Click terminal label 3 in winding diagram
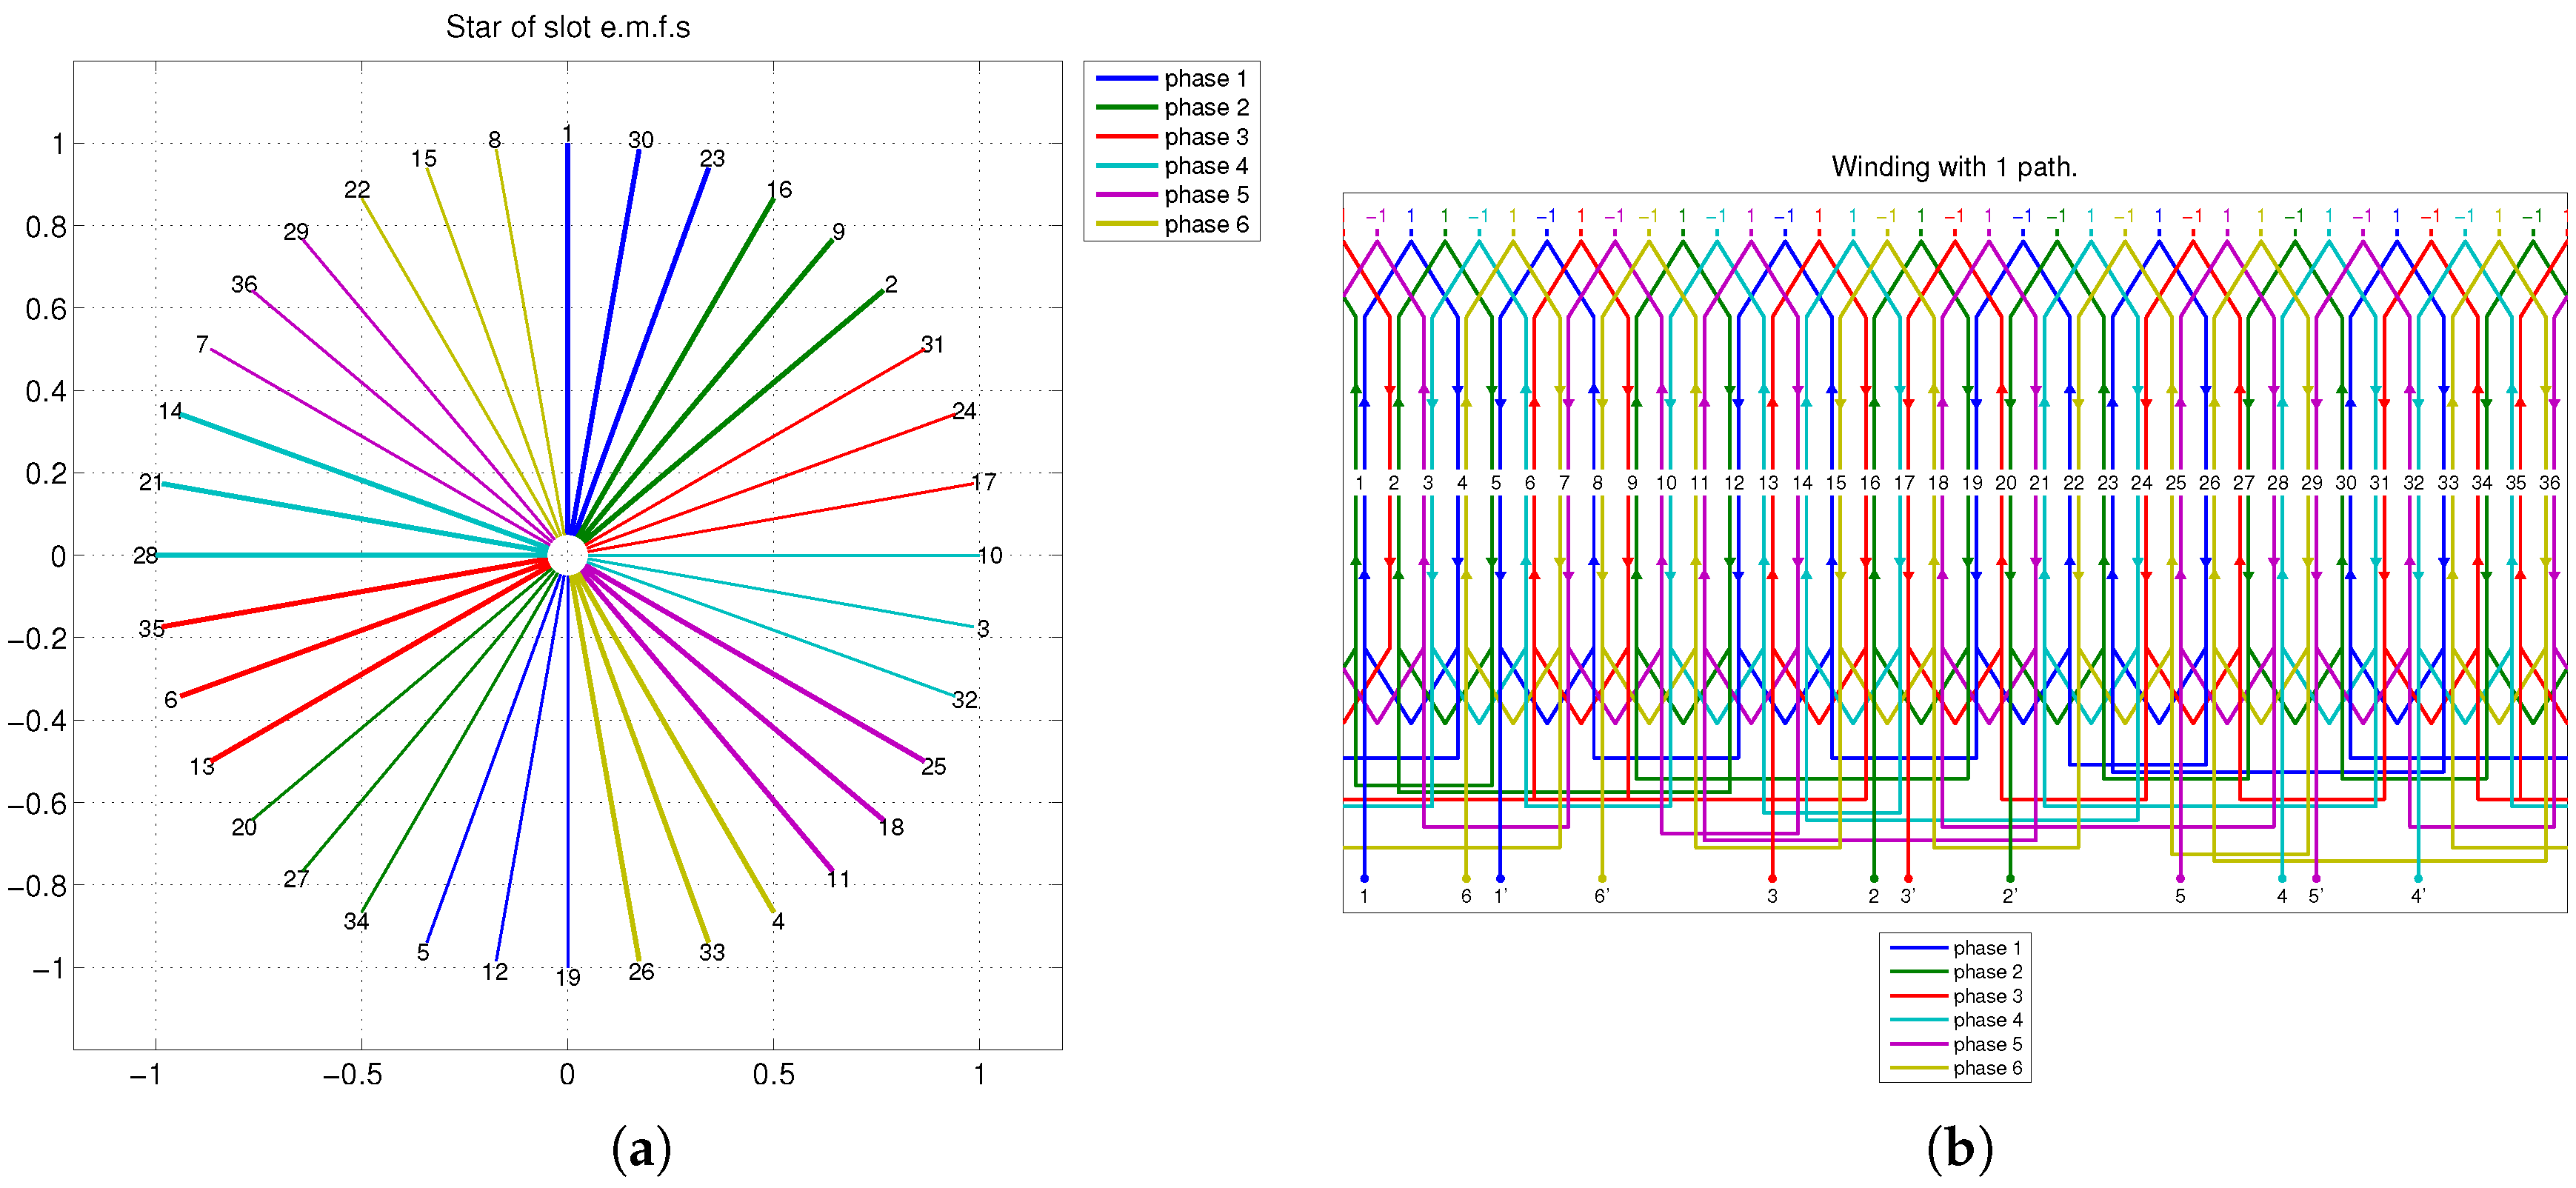 click(x=1771, y=896)
